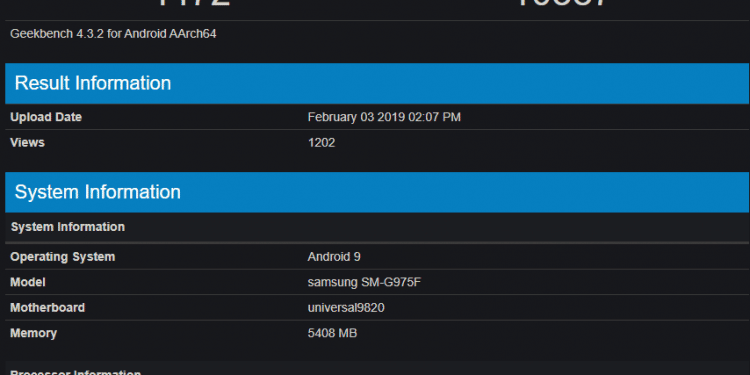Viewport: 750px width, 375px height.
Task: Click the Geekbench 4.3.2 for Android AArch64 text
Action: click(x=113, y=34)
